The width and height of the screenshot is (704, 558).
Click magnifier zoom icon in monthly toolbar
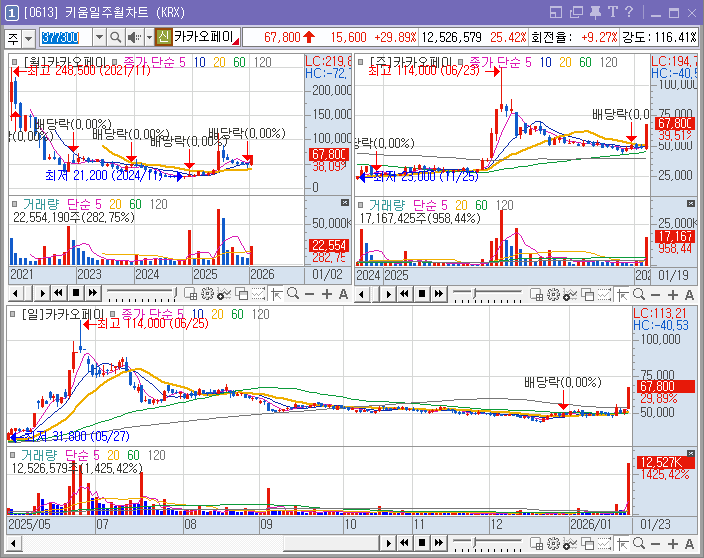(x=293, y=294)
